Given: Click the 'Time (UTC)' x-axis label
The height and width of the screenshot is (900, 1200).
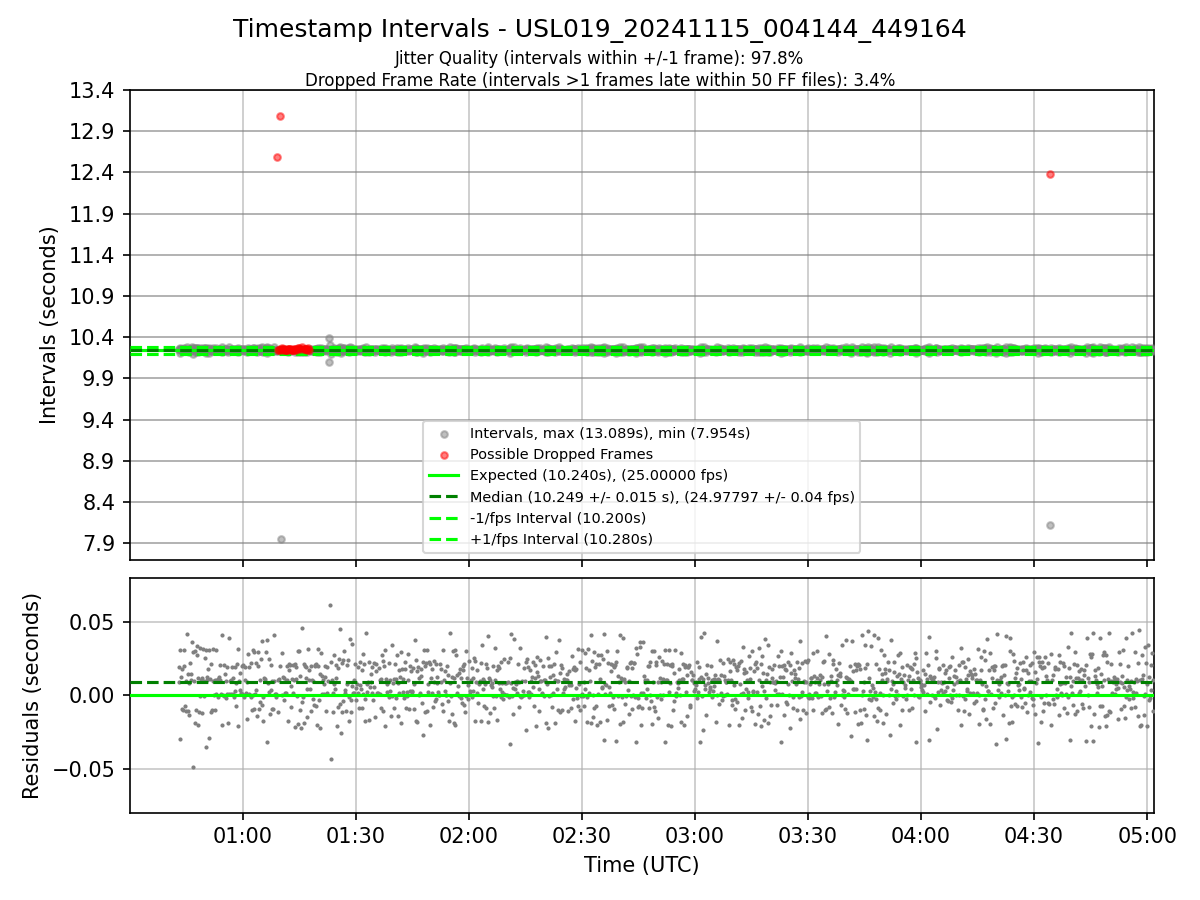Looking at the screenshot, I should (x=642, y=865).
